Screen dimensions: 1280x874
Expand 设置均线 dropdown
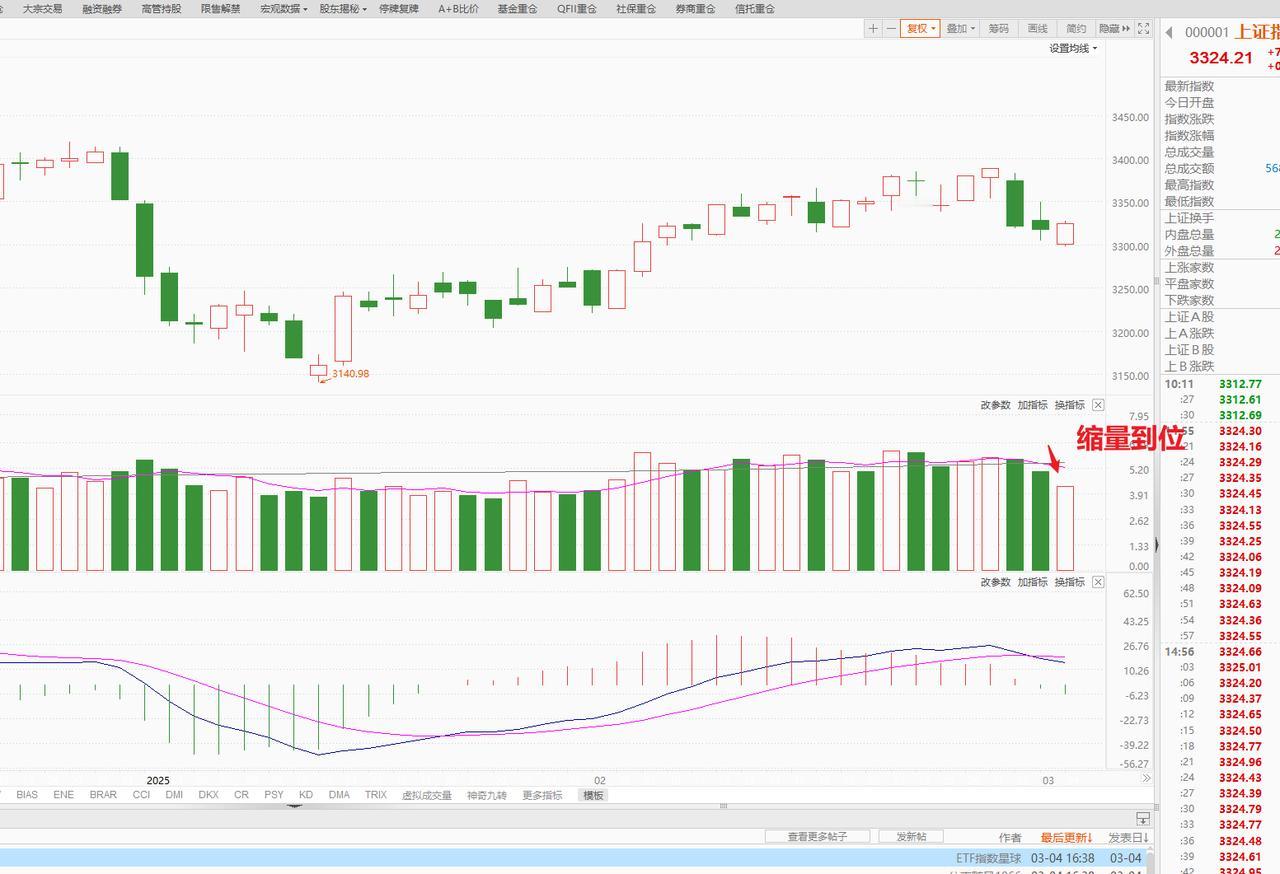point(1073,48)
